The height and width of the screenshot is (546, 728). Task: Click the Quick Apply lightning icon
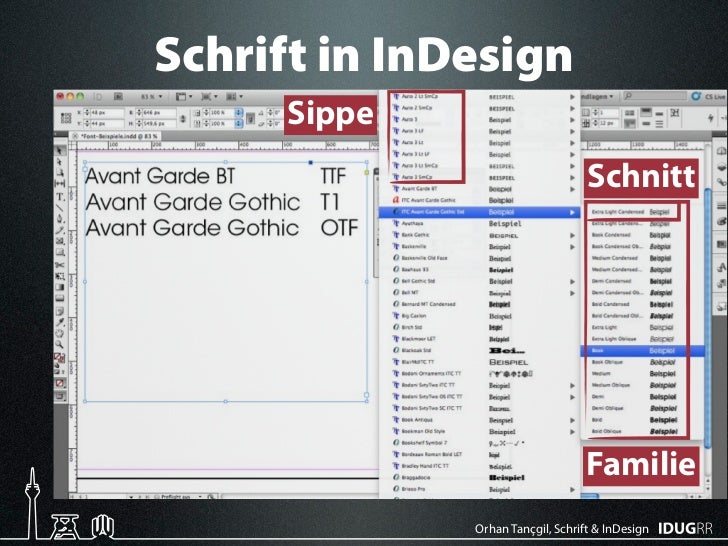(710, 118)
